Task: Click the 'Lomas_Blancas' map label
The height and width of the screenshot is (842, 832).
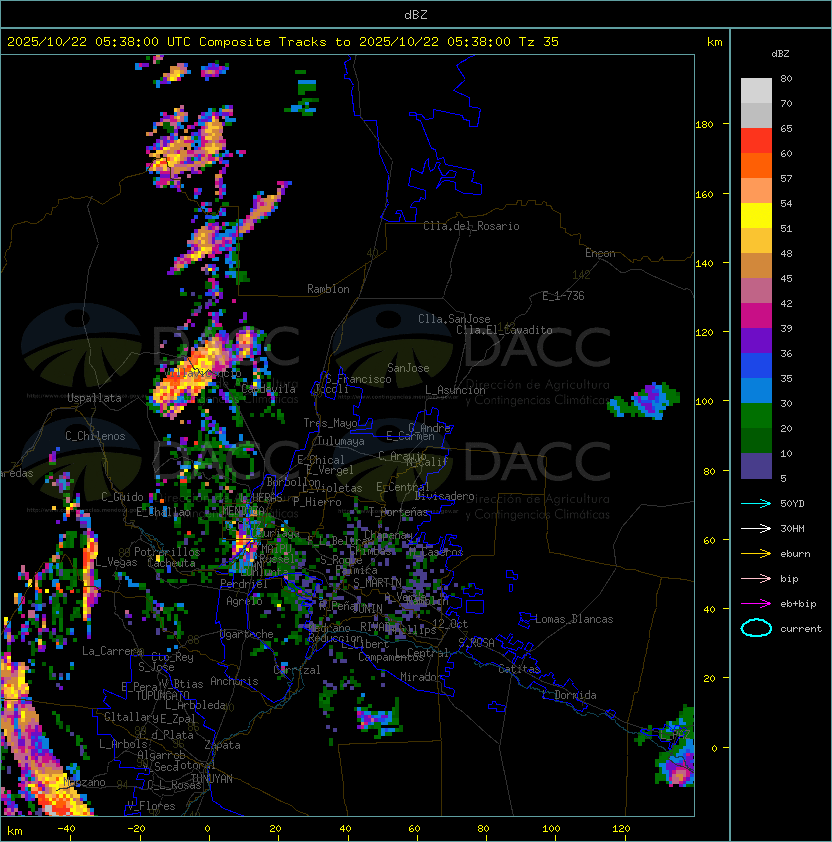Action: pyautogui.click(x=574, y=619)
